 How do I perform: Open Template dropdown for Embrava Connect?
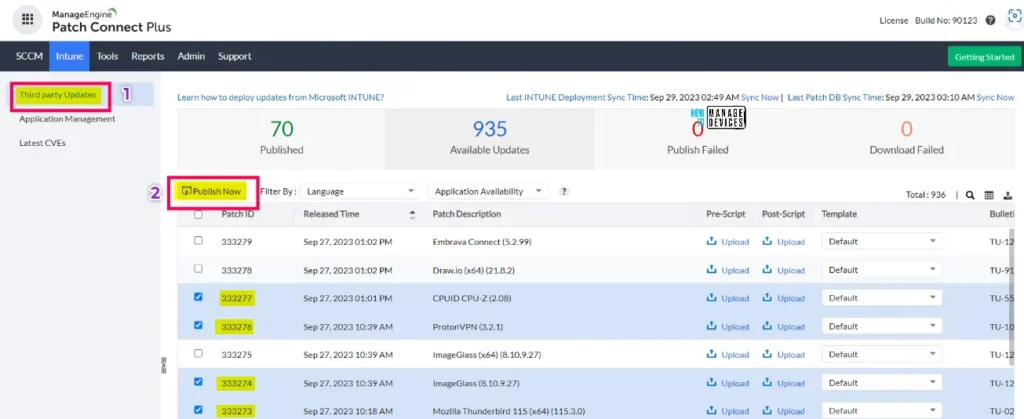point(881,241)
